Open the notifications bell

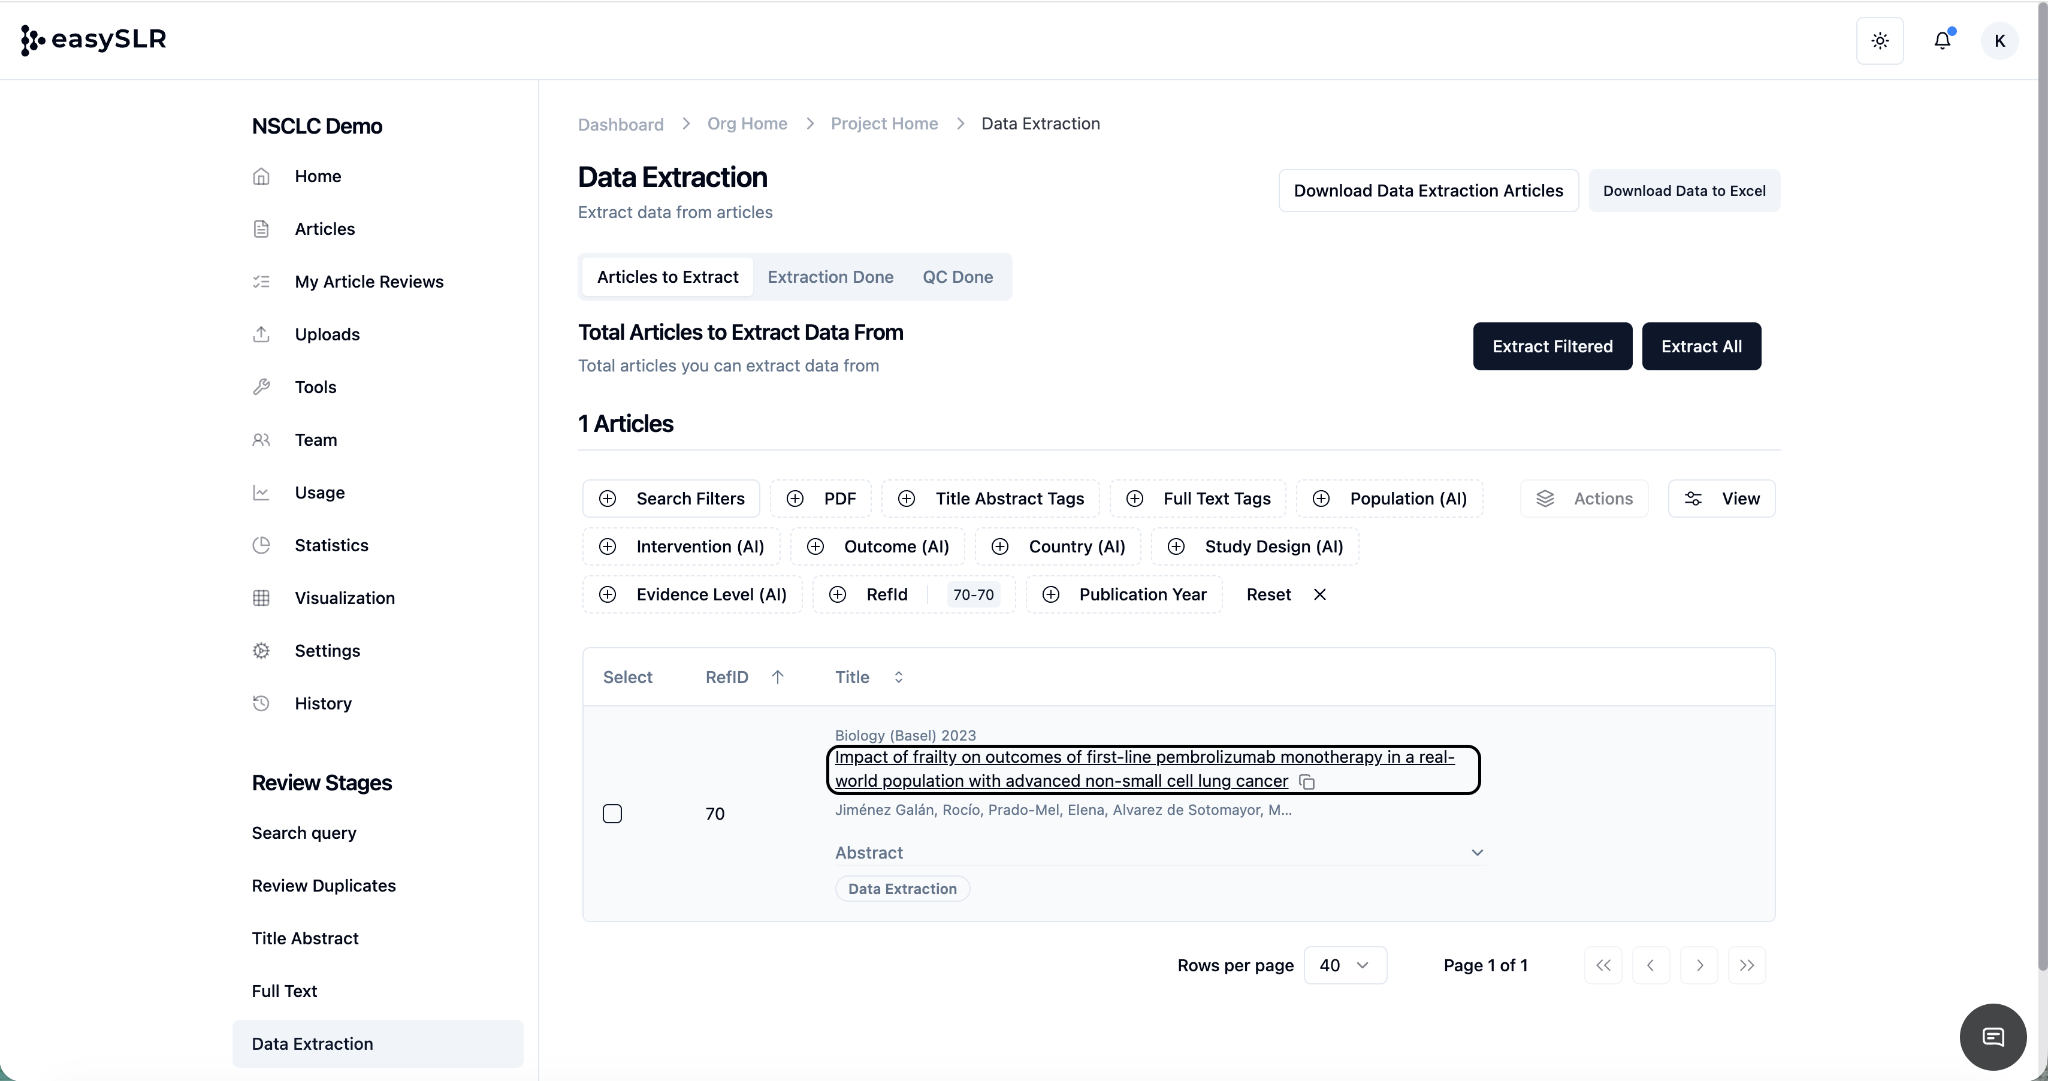pyautogui.click(x=1942, y=41)
